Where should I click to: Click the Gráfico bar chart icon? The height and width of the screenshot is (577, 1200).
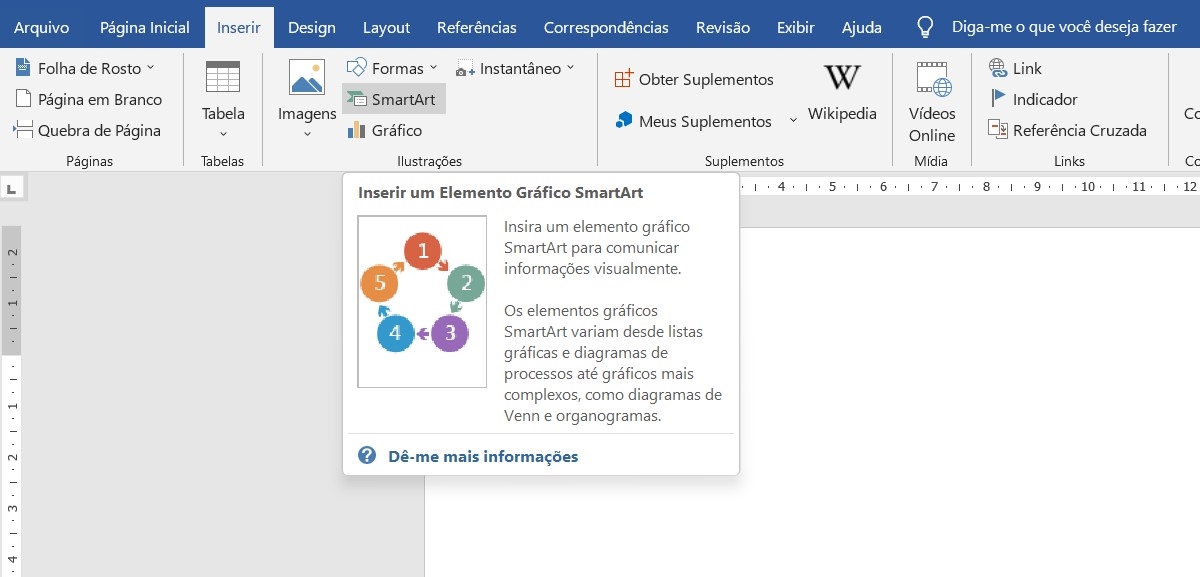356,130
